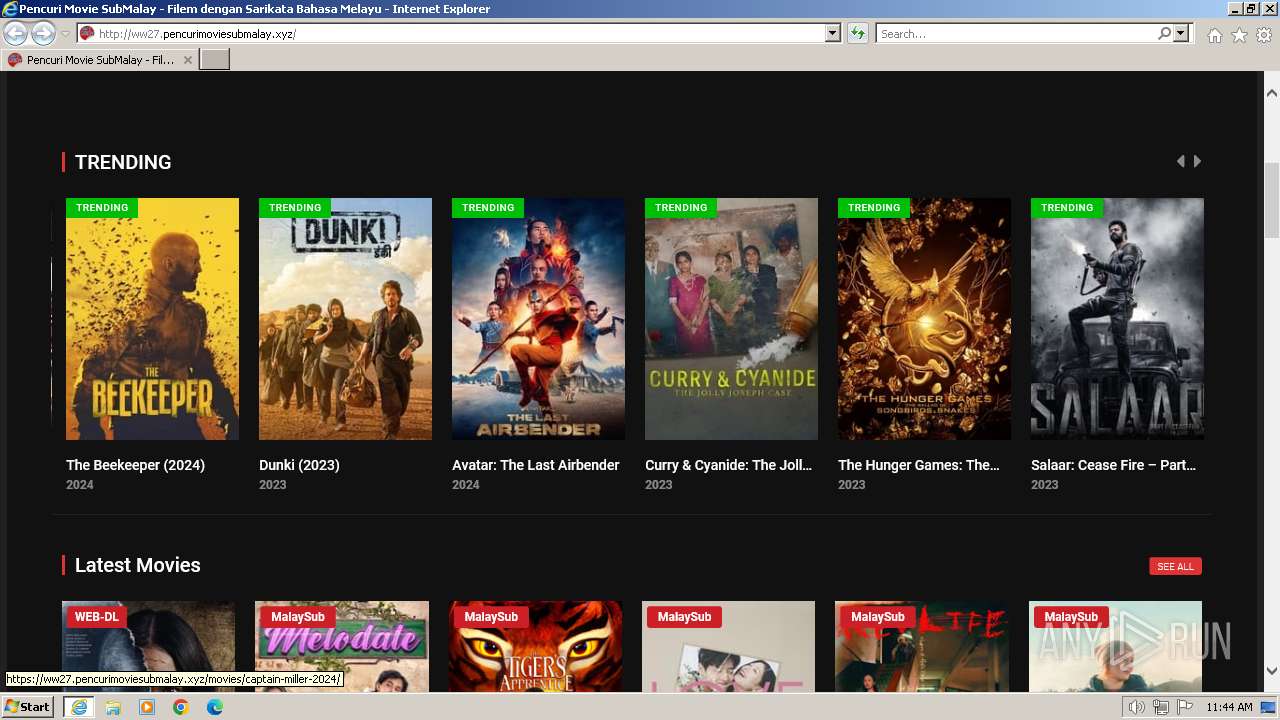Click the Salaar: Cease Fire title link
The height and width of the screenshot is (720, 1280).
[1113, 465]
